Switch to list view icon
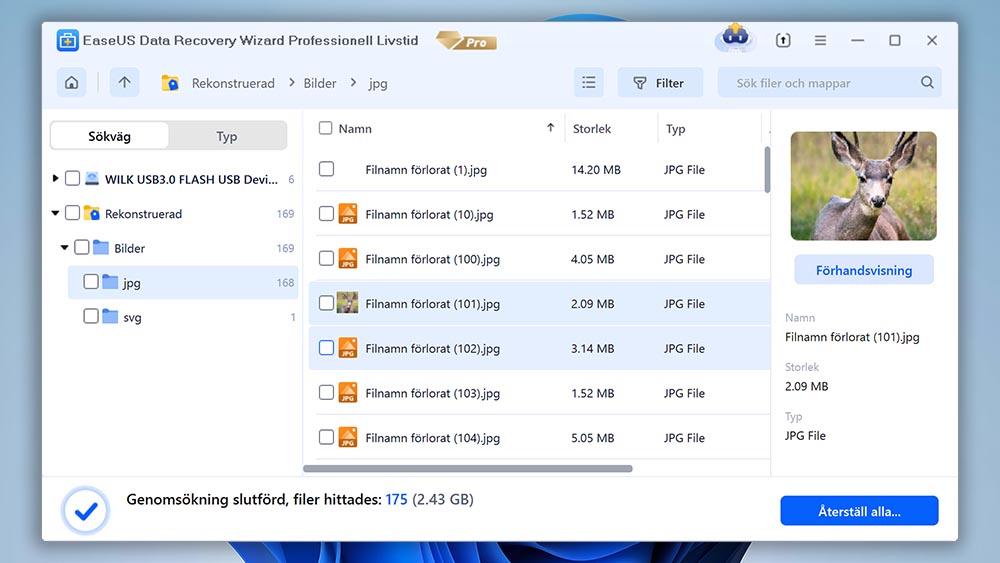Screen dimensions: 1000x563 click(x=589, y=82)
